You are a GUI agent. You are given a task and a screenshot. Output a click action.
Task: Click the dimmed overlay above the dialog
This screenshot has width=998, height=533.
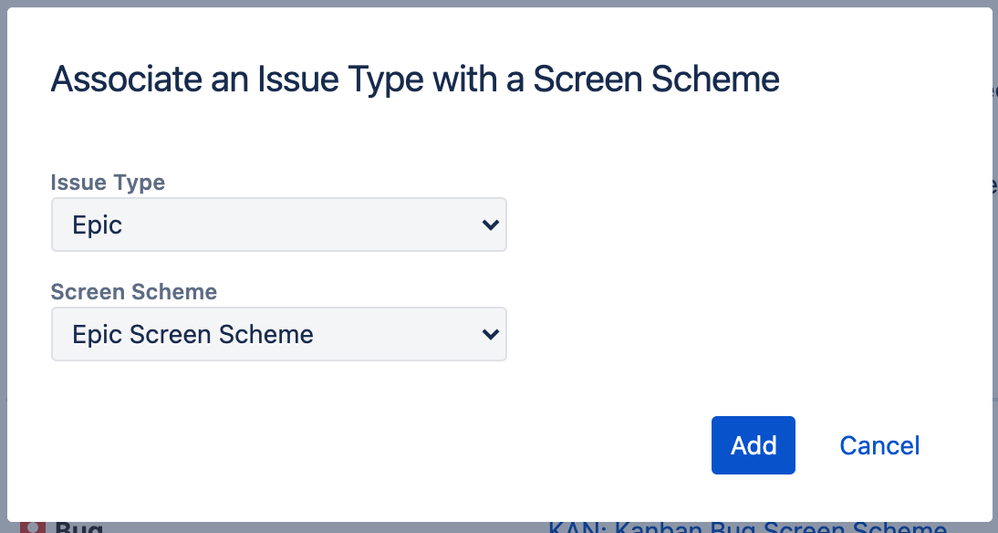500,3
